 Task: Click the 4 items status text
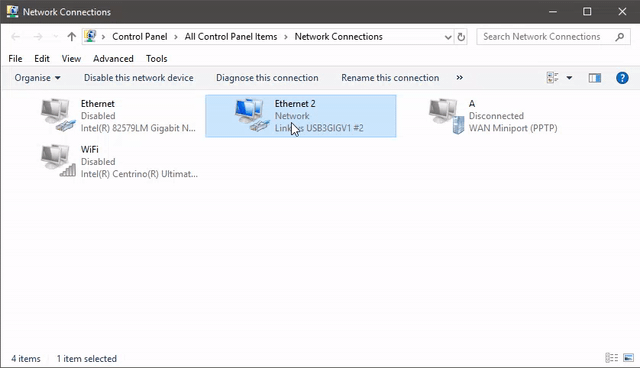click(x=26, y=359)
